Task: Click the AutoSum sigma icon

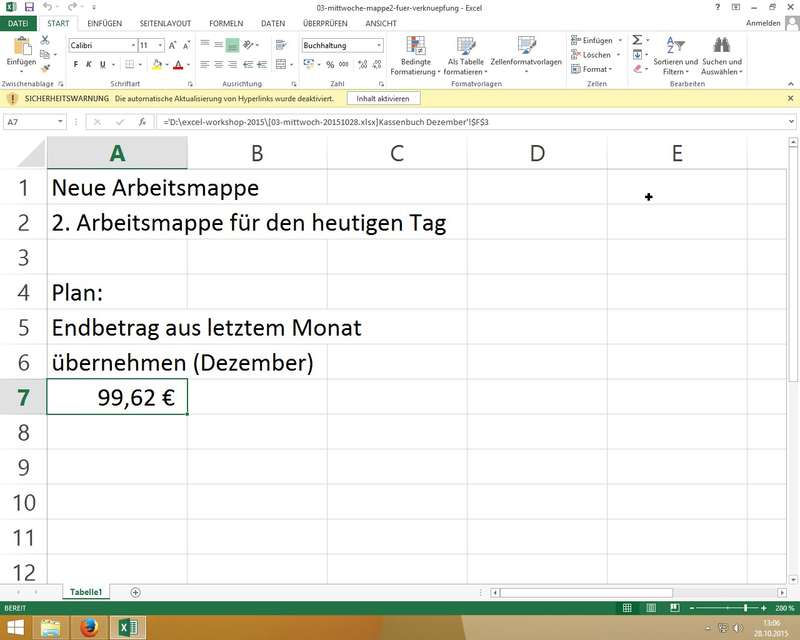Action: coord(638,40)
